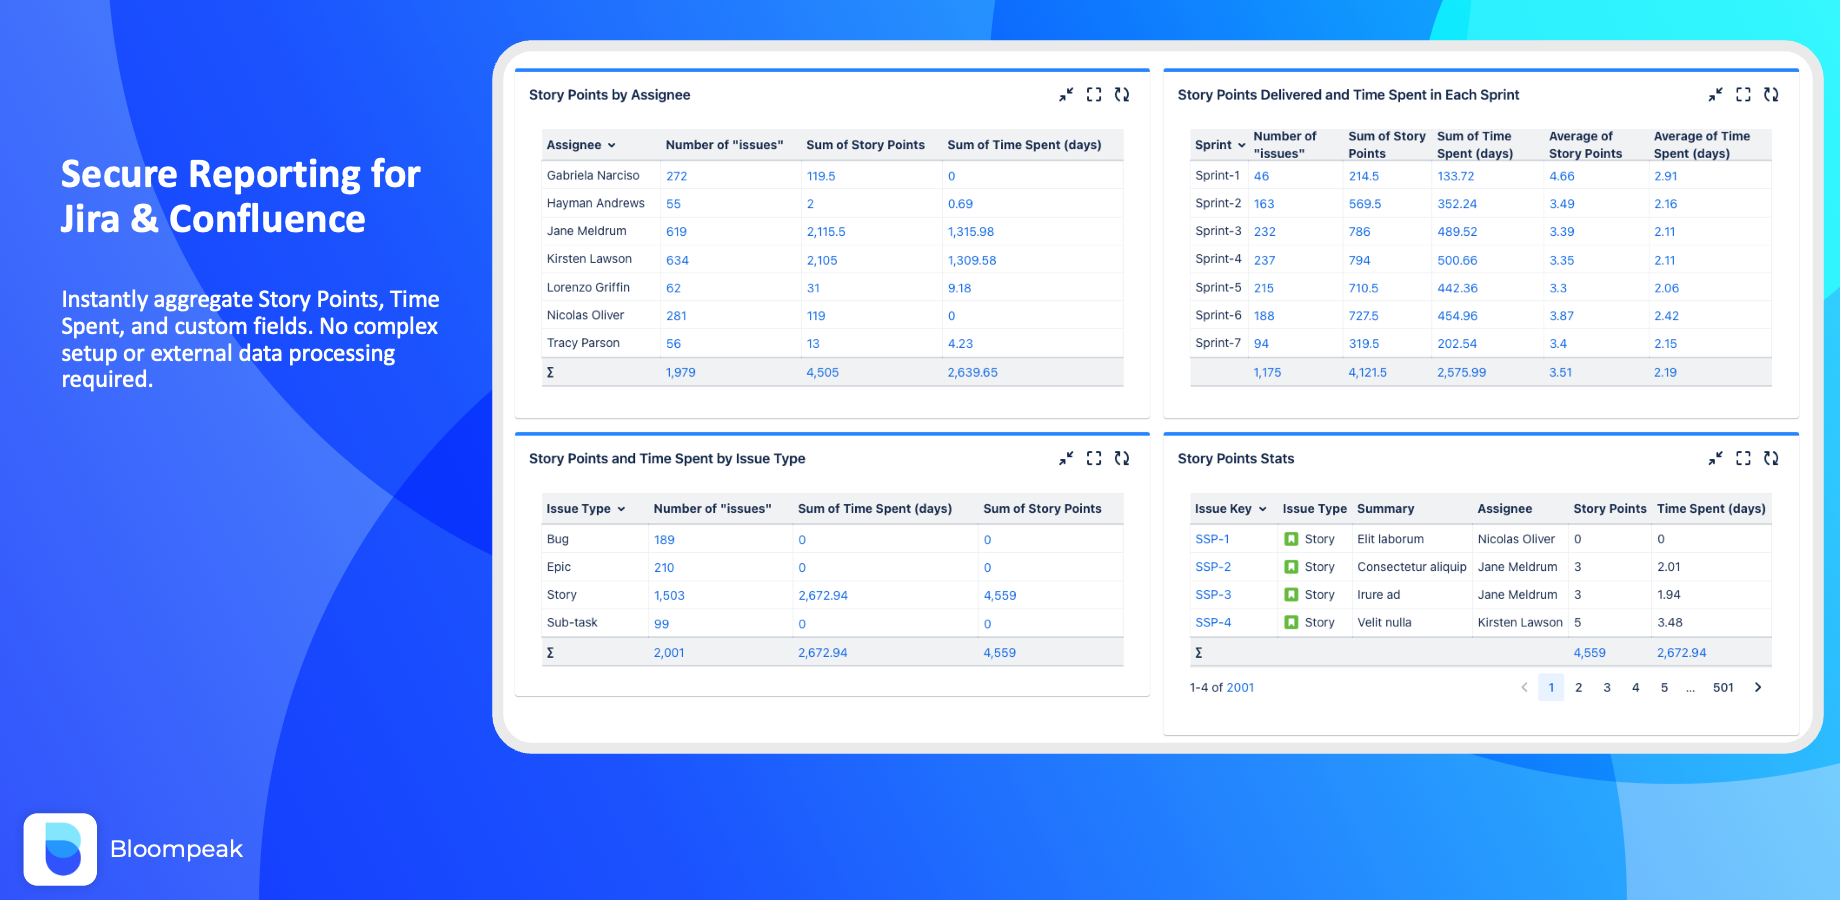Open issue SSP-3

1212,594
